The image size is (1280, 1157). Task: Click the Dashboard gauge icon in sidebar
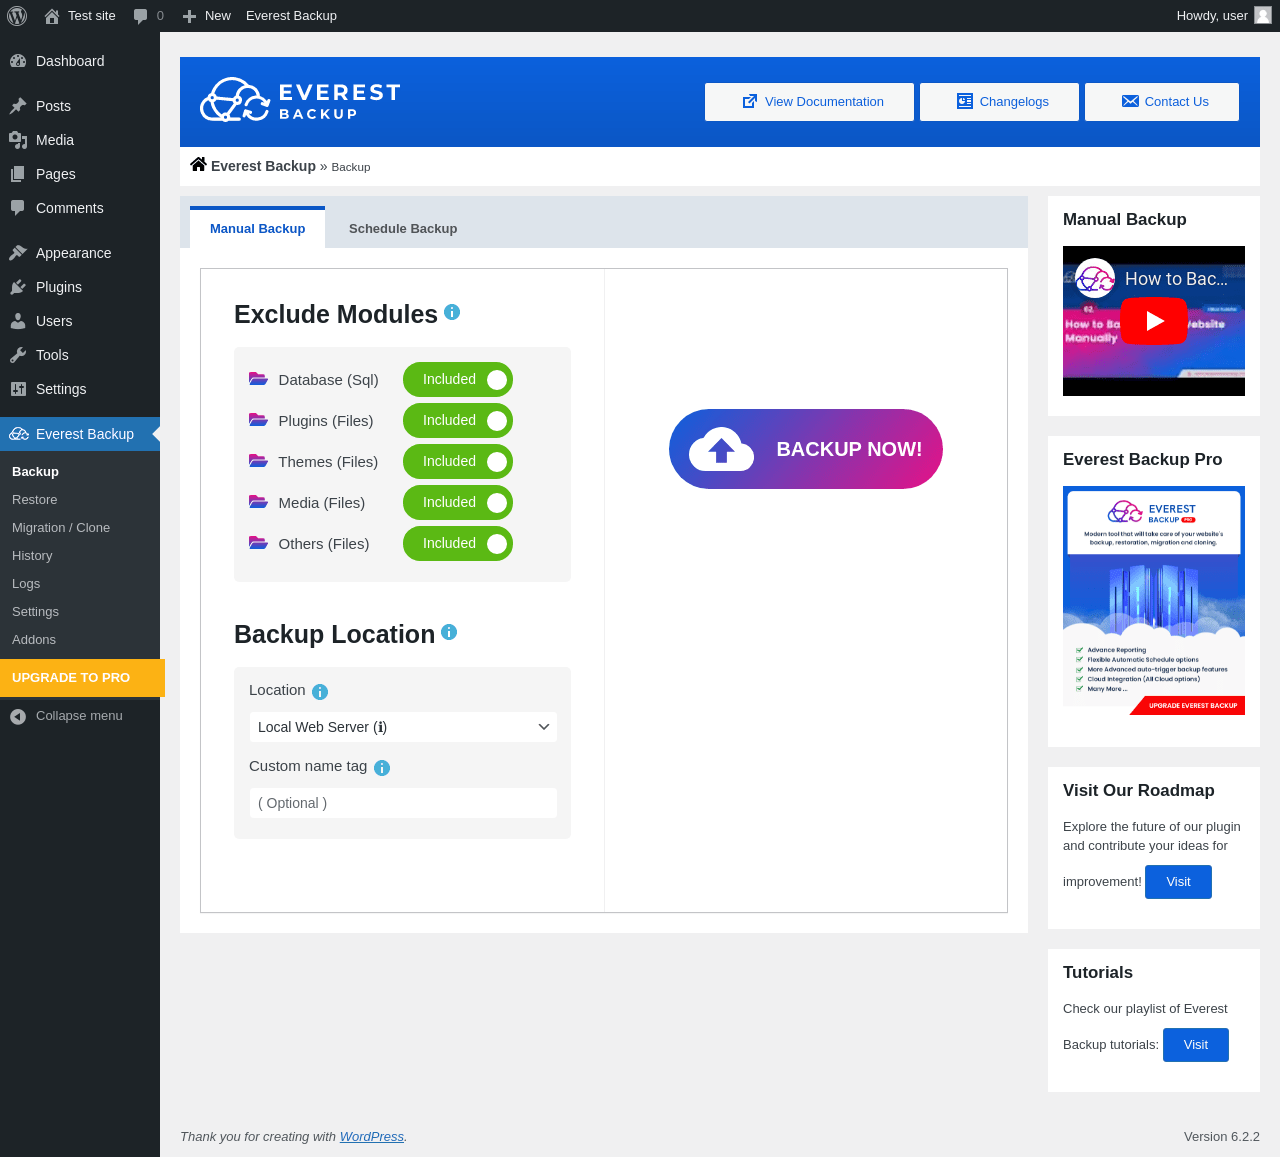[x=18, y=61]
